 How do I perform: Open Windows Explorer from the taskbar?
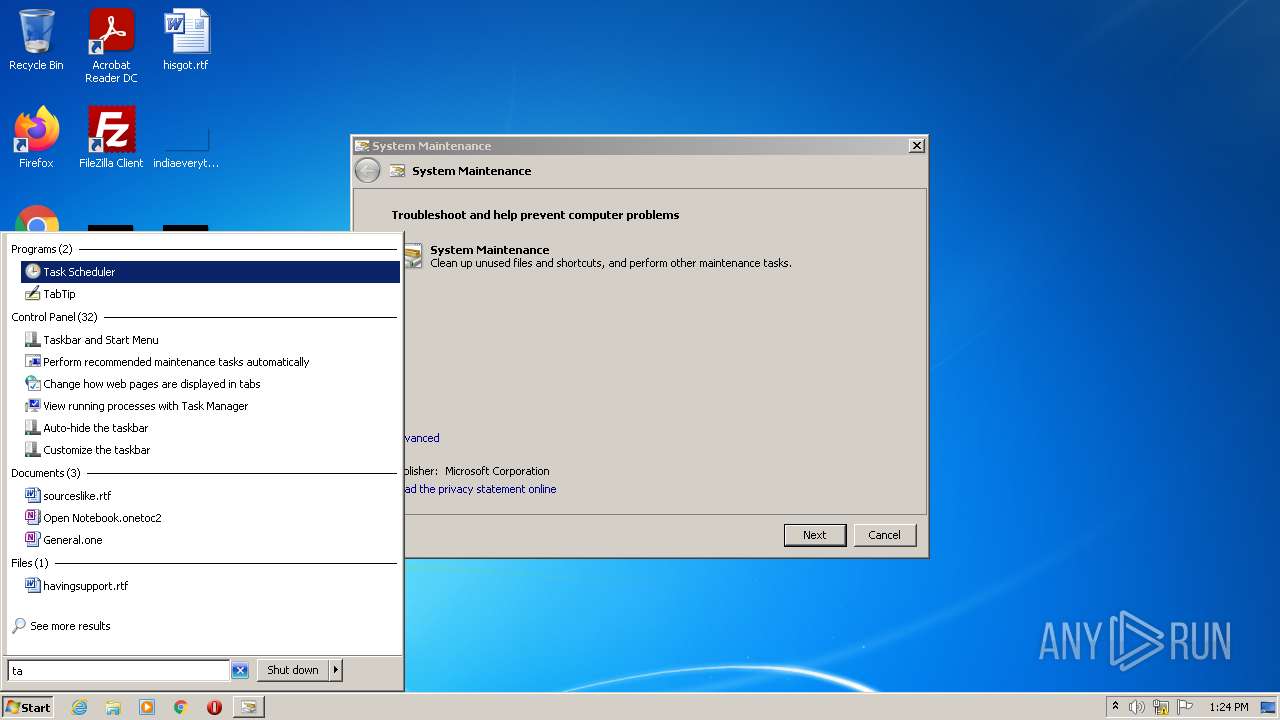pyautogui.click(x=113, y=707)
